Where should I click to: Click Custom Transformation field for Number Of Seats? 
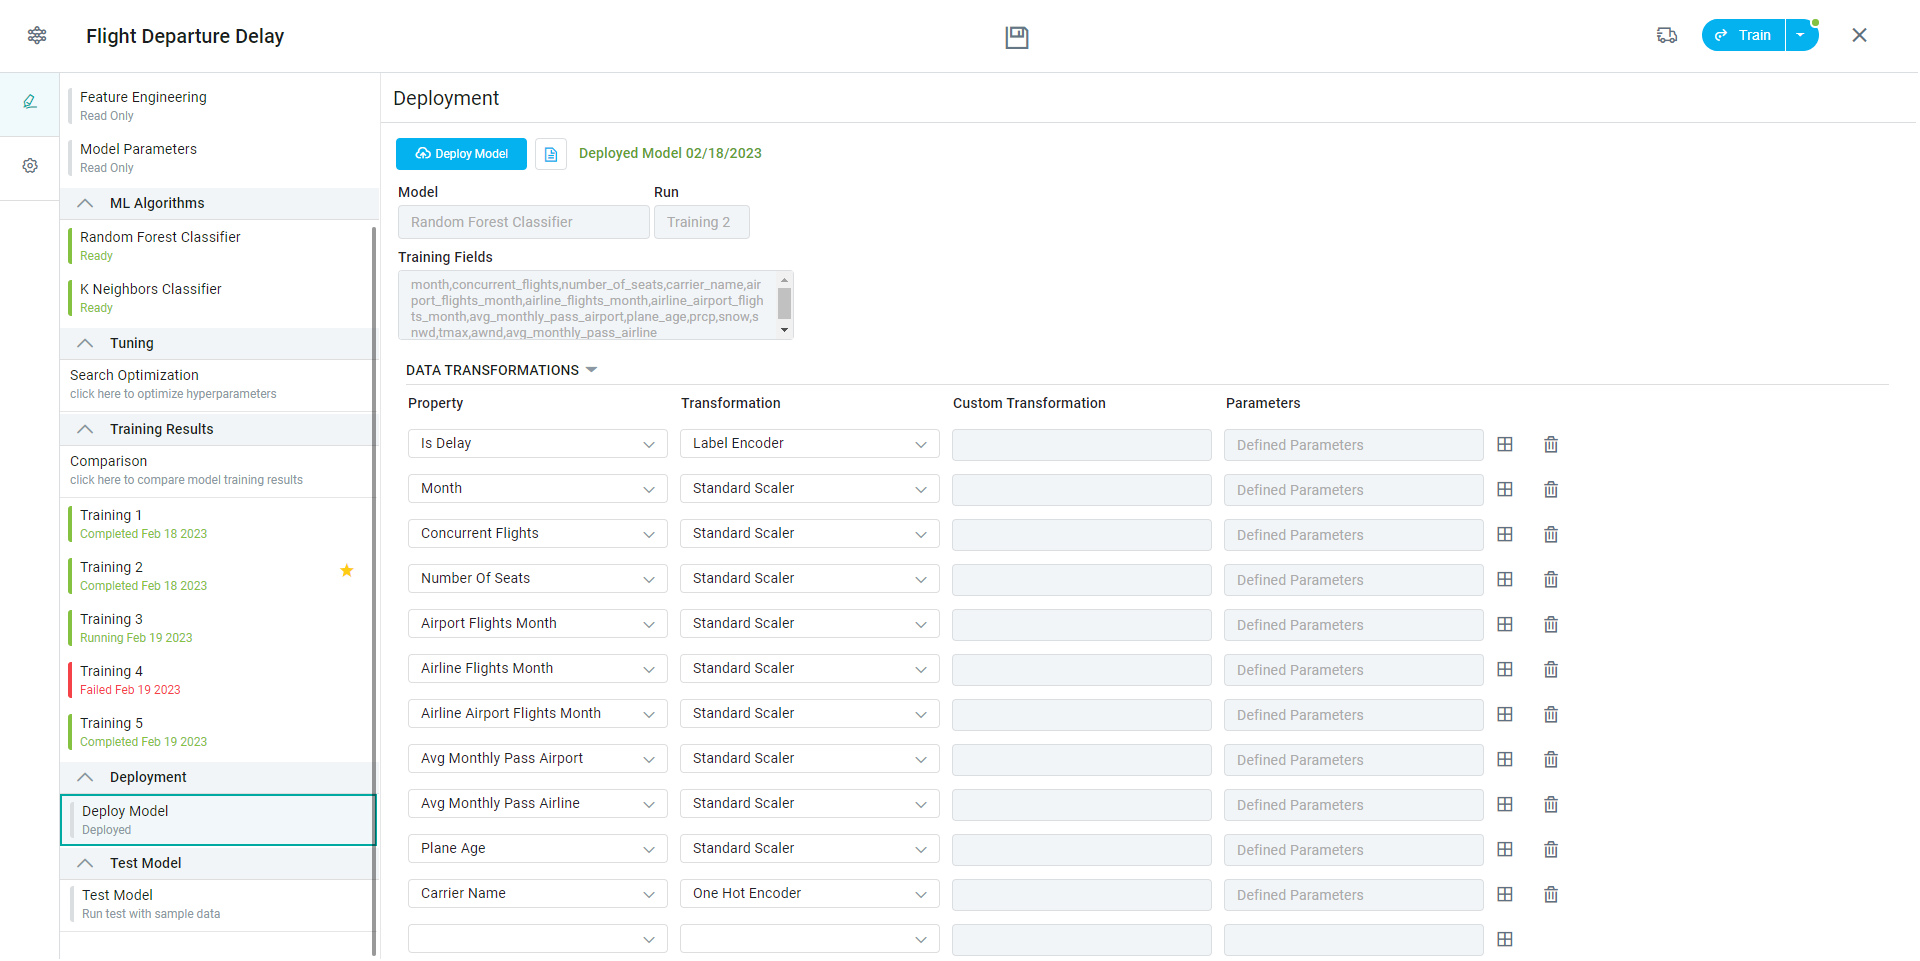pos(1081,580)
